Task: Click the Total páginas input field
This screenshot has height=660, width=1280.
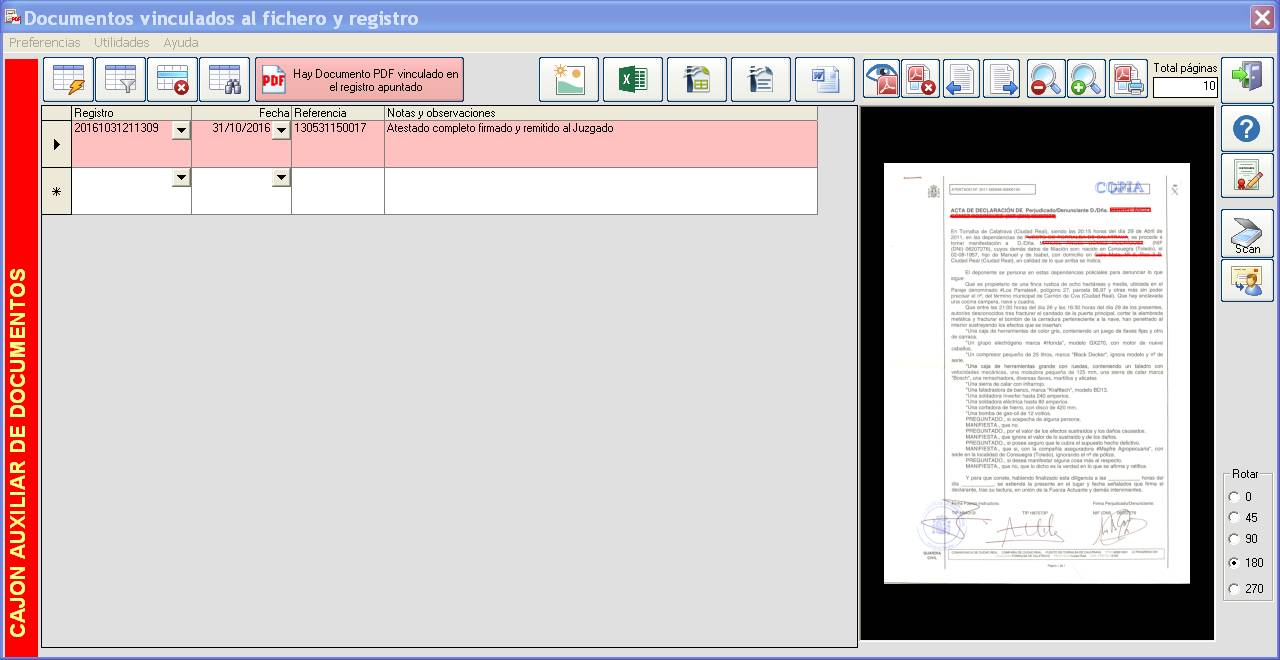Action: pos(1185,87)
